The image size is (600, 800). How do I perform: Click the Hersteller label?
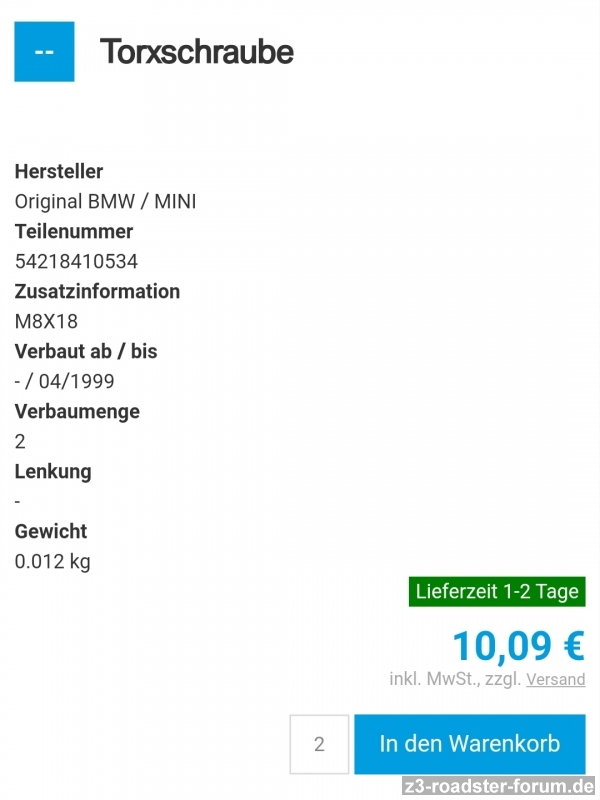click(59, 171)
